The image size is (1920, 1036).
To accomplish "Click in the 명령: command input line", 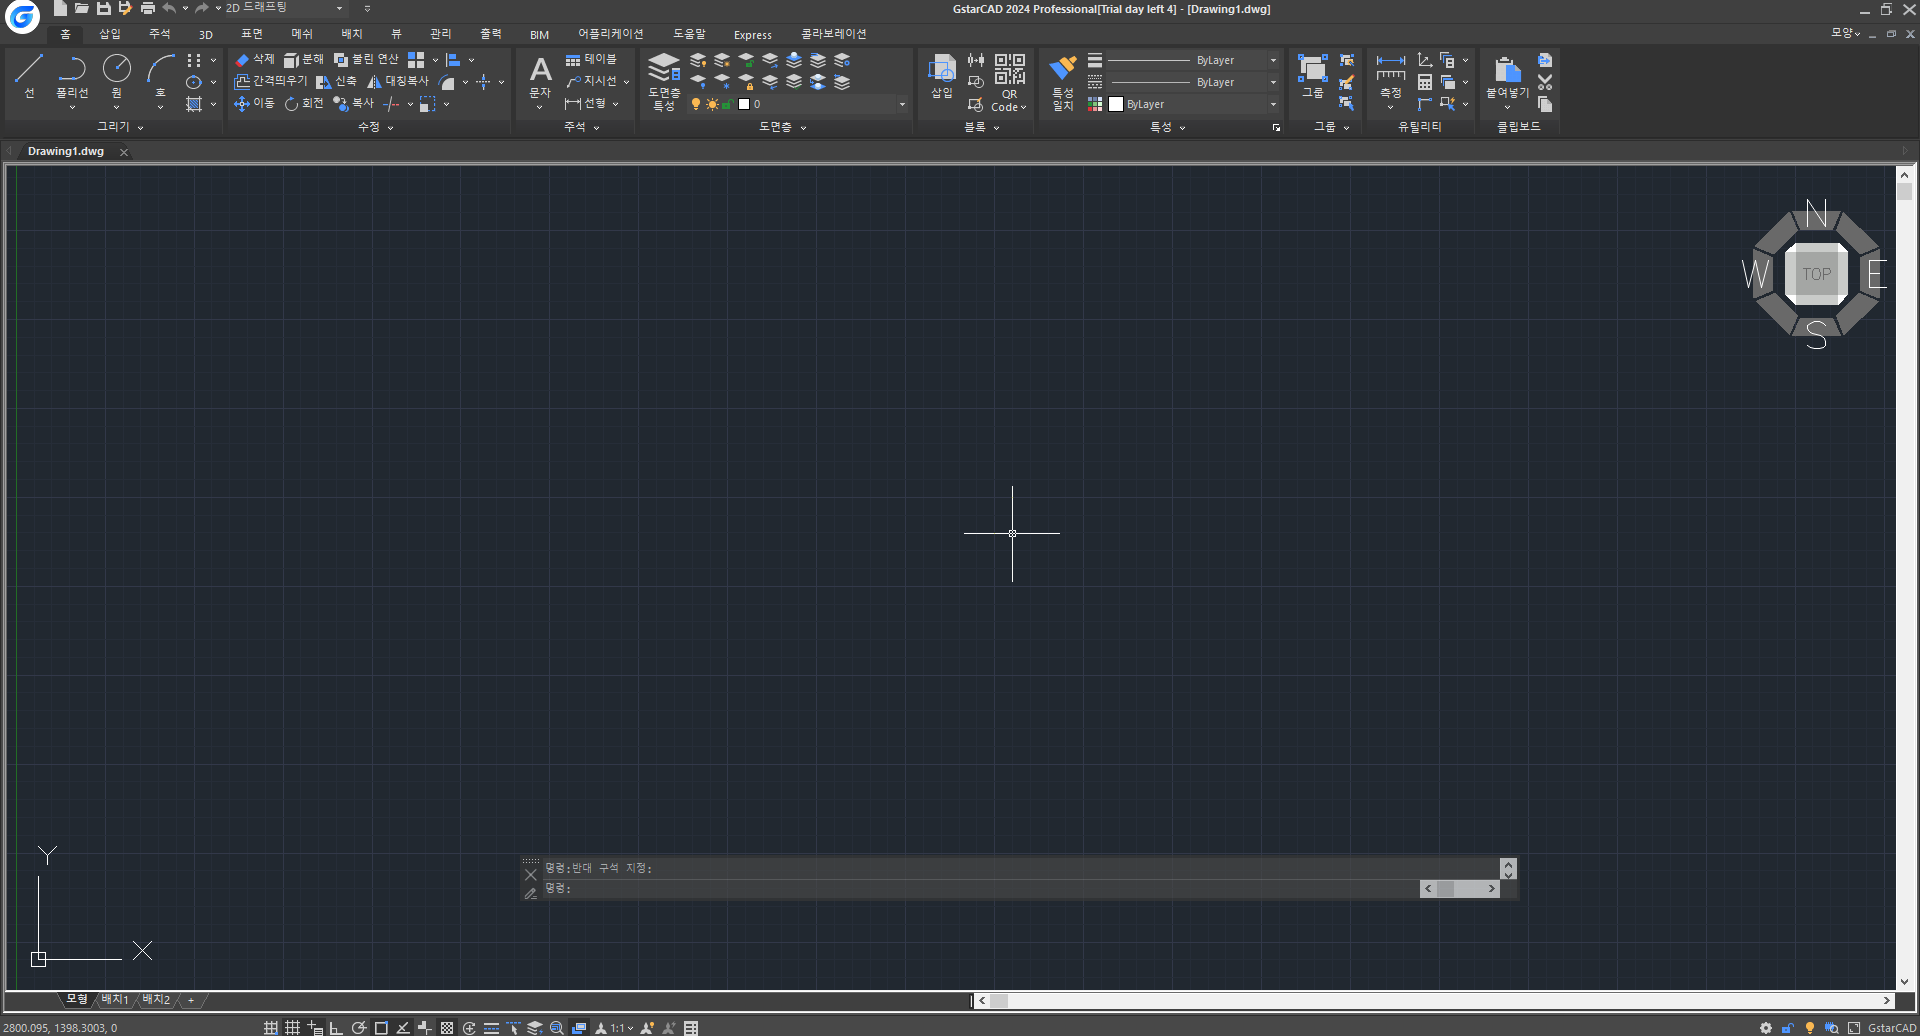I will 980,888.
